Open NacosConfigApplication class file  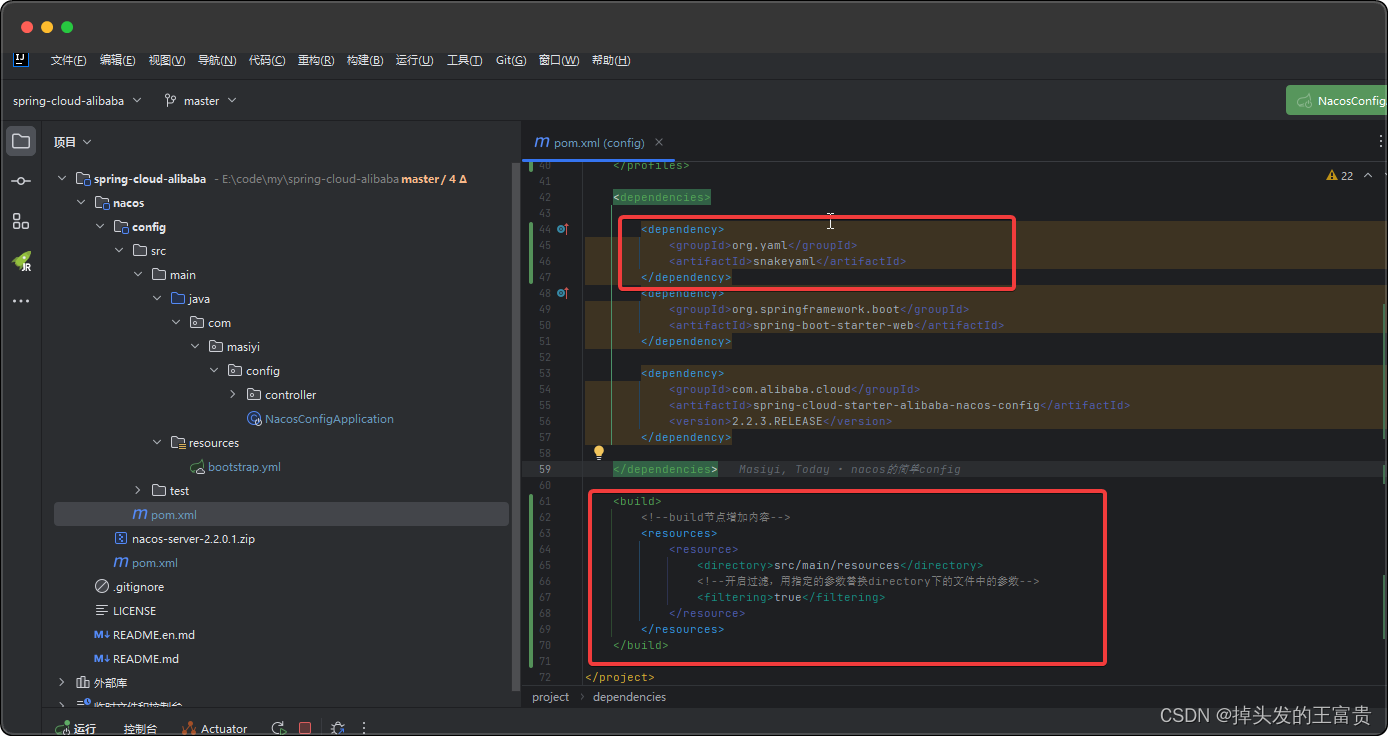pyautogui.click(x=320, y=419)
